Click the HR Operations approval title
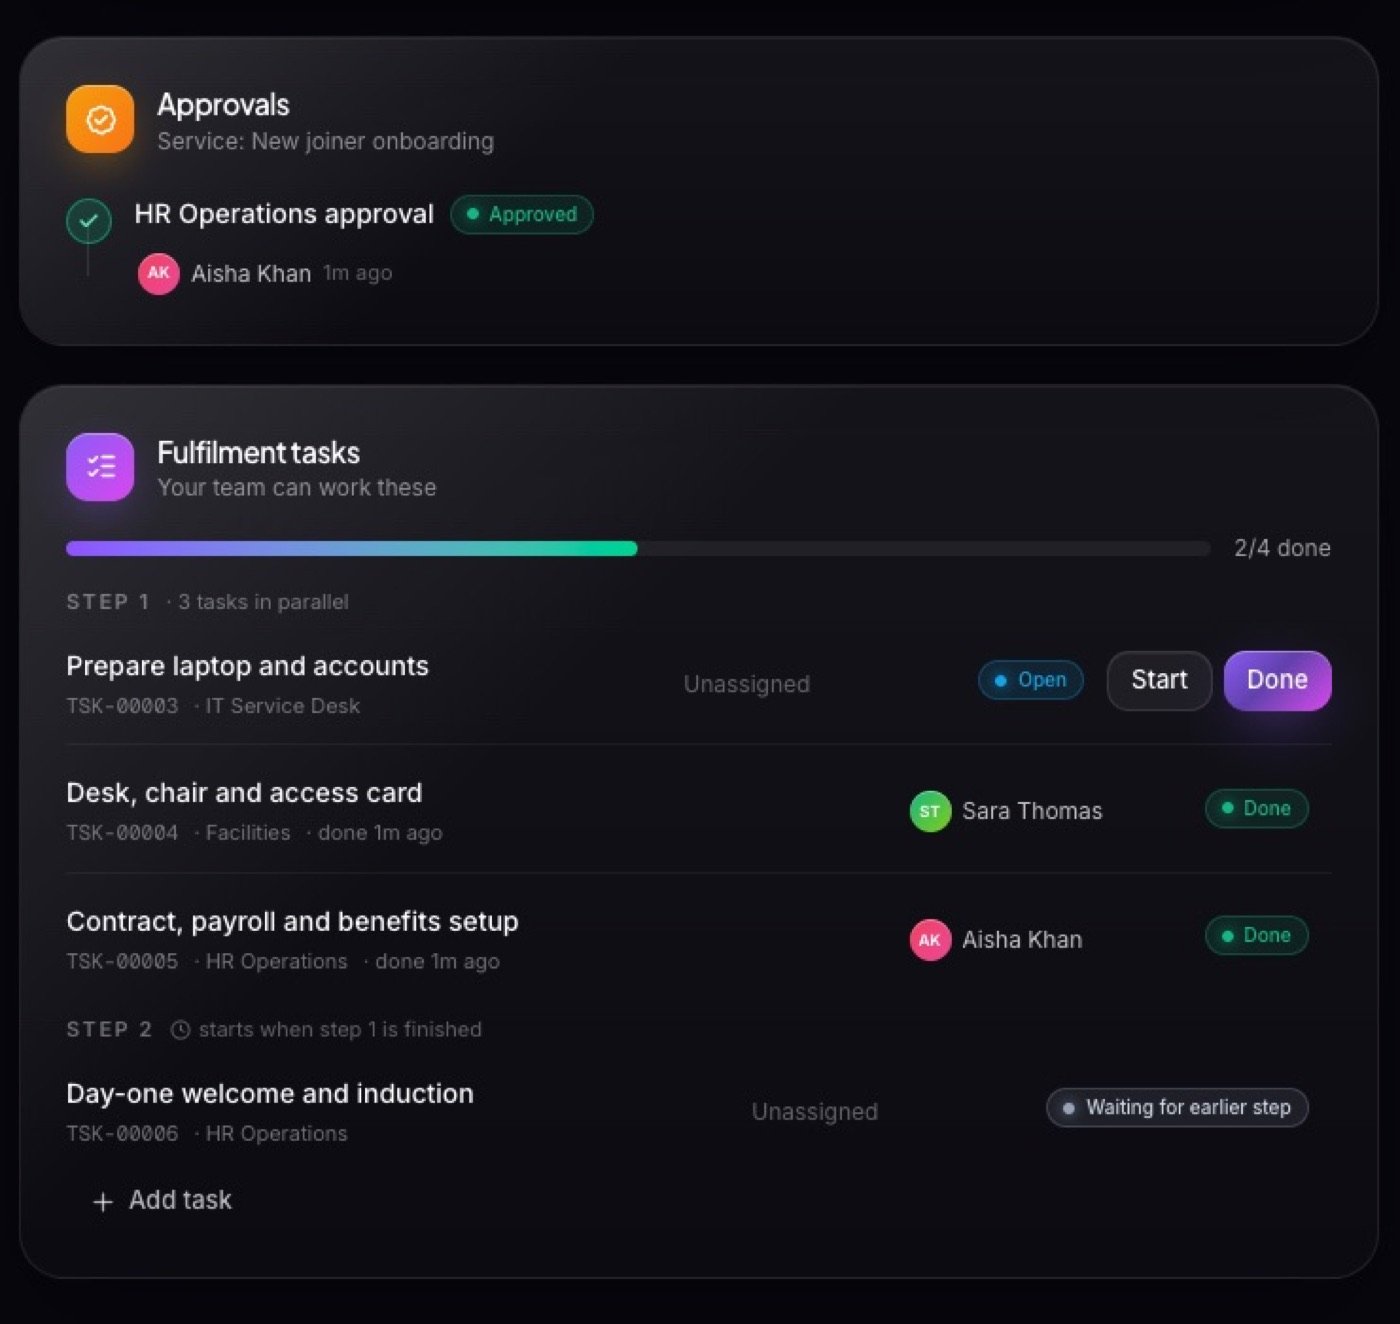The width and height of the screenshot is (1400, 1324). click(x=284, y=214)
